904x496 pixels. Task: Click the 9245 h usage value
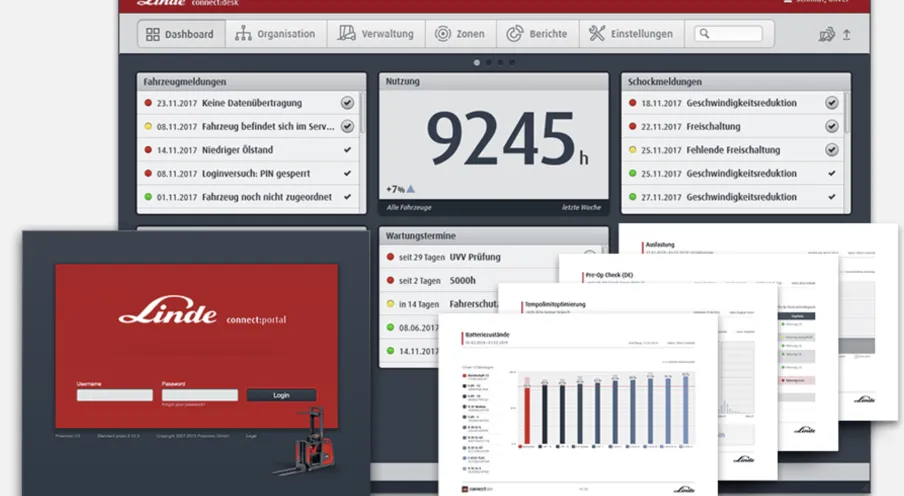[507, 138]
